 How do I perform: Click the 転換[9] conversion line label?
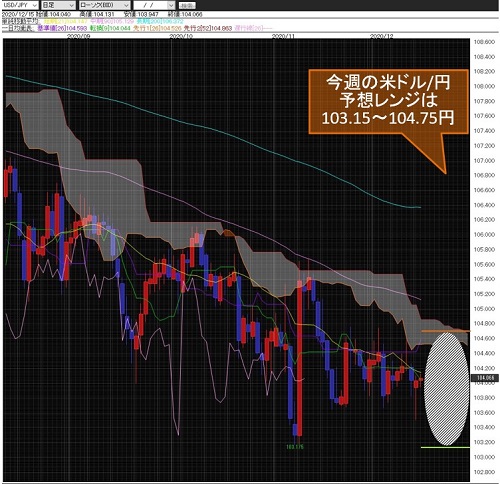110,28
